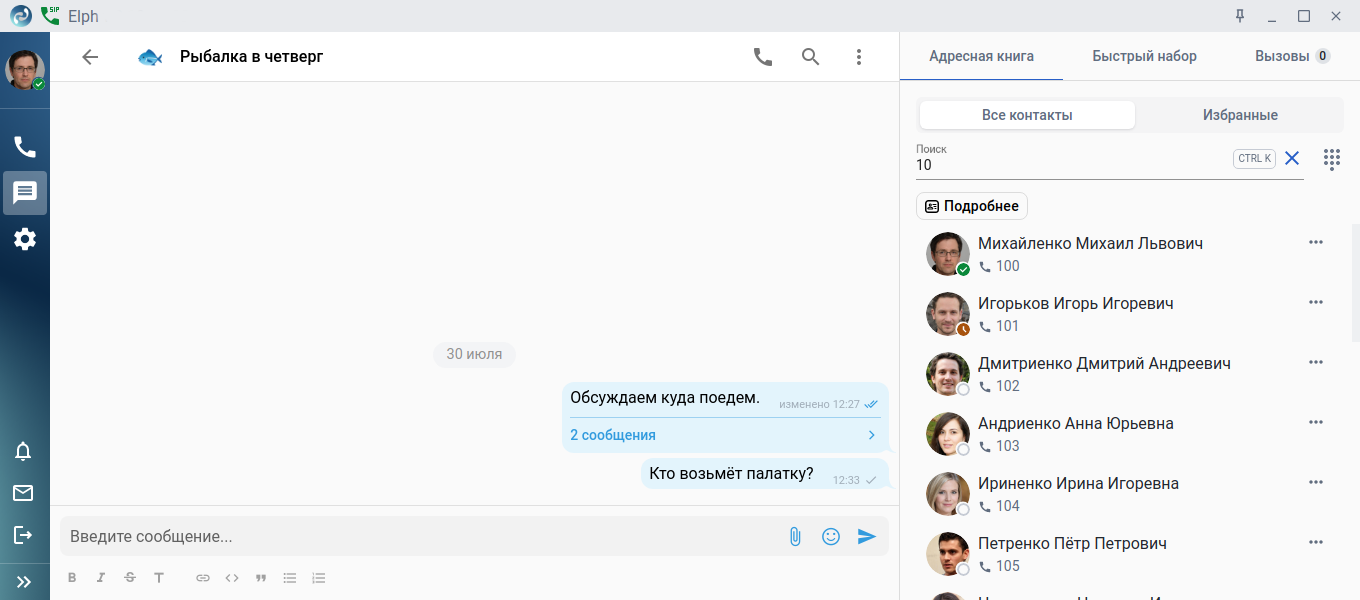Viewport: 1360px width, 600px height.
Task: Open the dial pad grid icon
Action: coord(1331,159)
